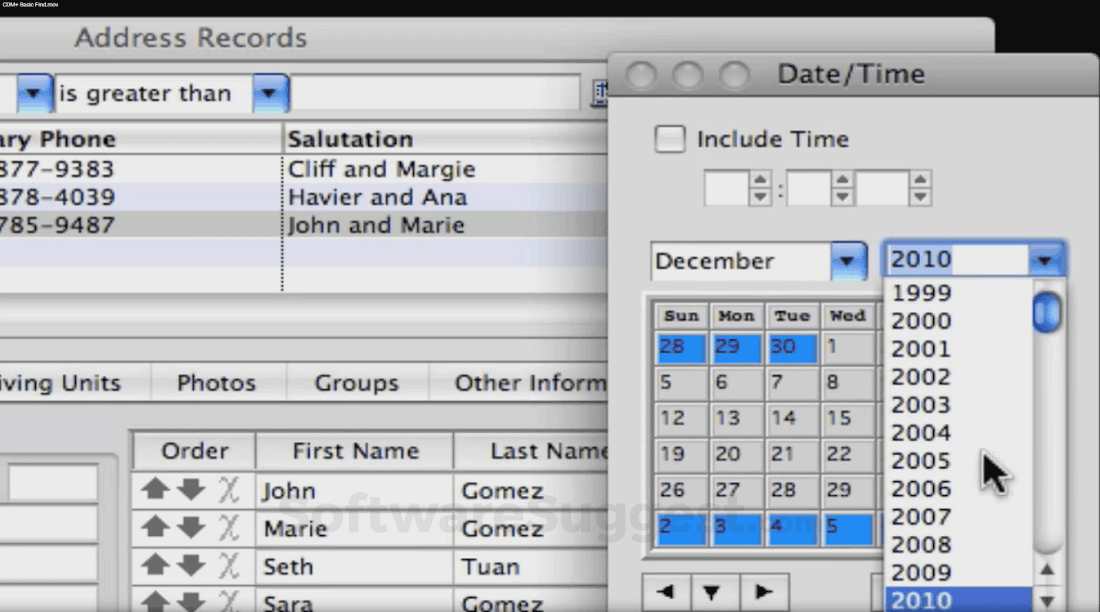Open the December month dropdown
1100x612 pixels.
pos(847,261)
